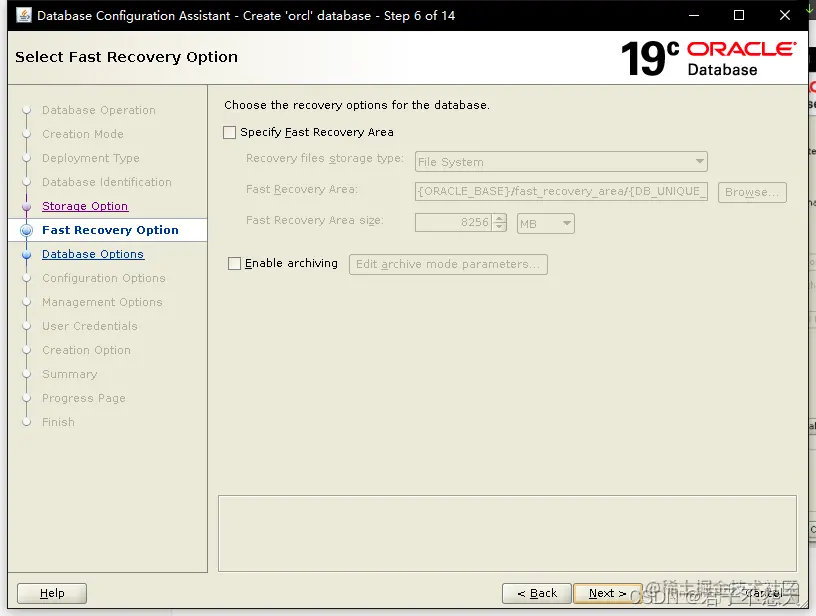Screen dimensions: 816x616
Task: Go to Database Options step
Action: click(x=93, y=254)
